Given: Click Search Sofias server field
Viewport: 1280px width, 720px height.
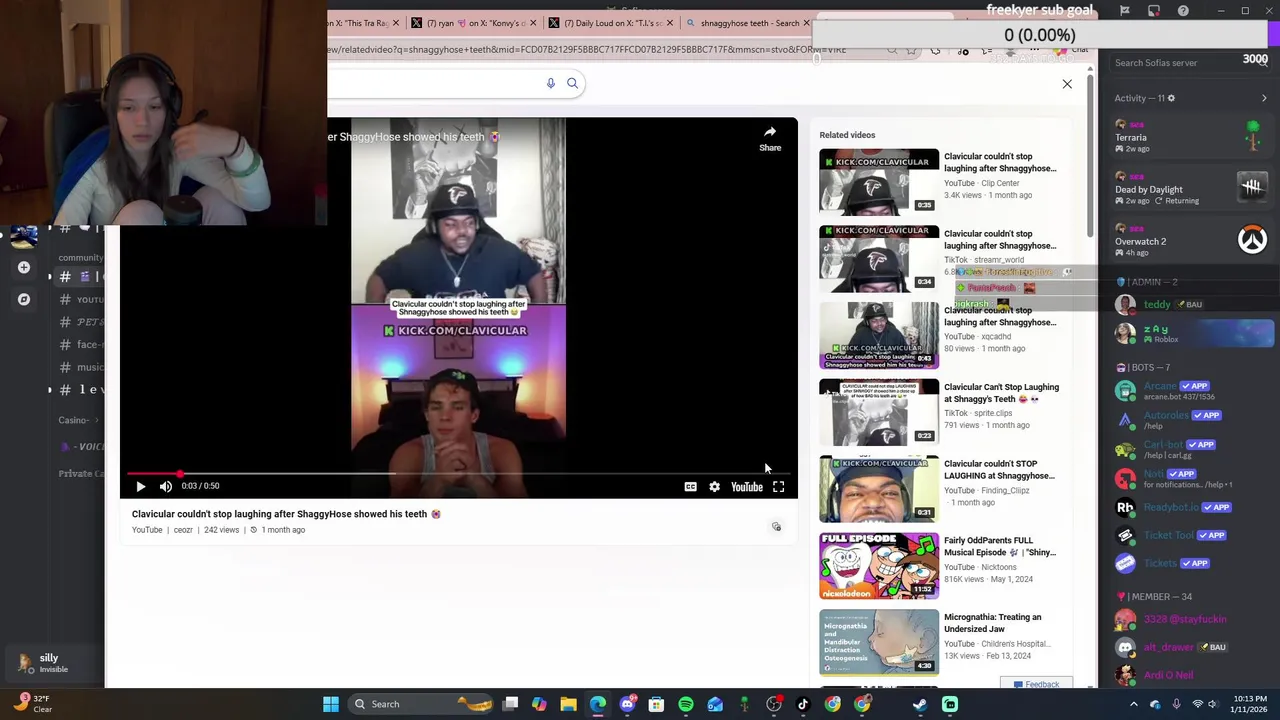Looking at the screenshot, I should click(1190, 63).
